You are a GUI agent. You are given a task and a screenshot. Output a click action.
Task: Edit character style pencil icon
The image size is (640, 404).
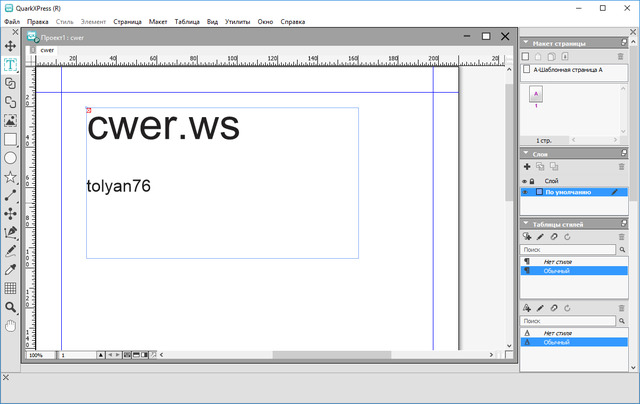(x=540, y=308)
